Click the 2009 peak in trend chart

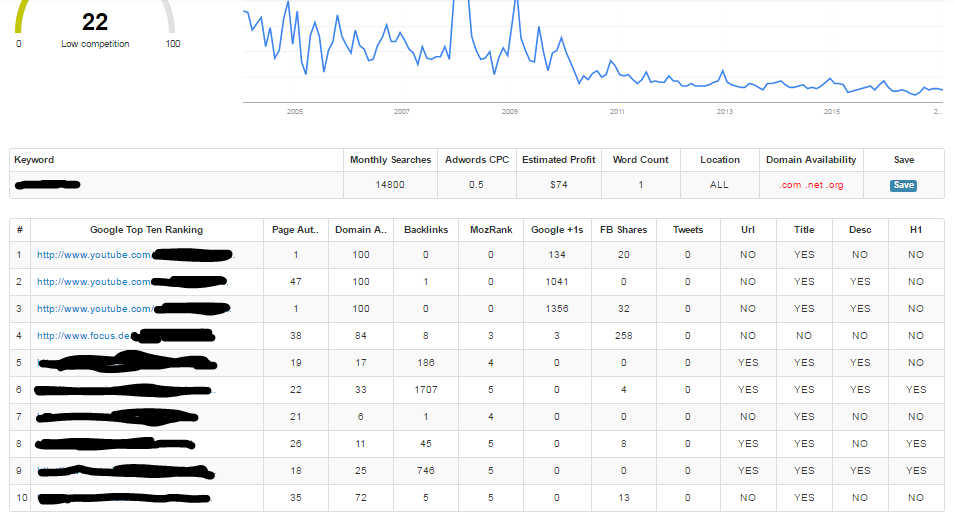tap(515, 4)
